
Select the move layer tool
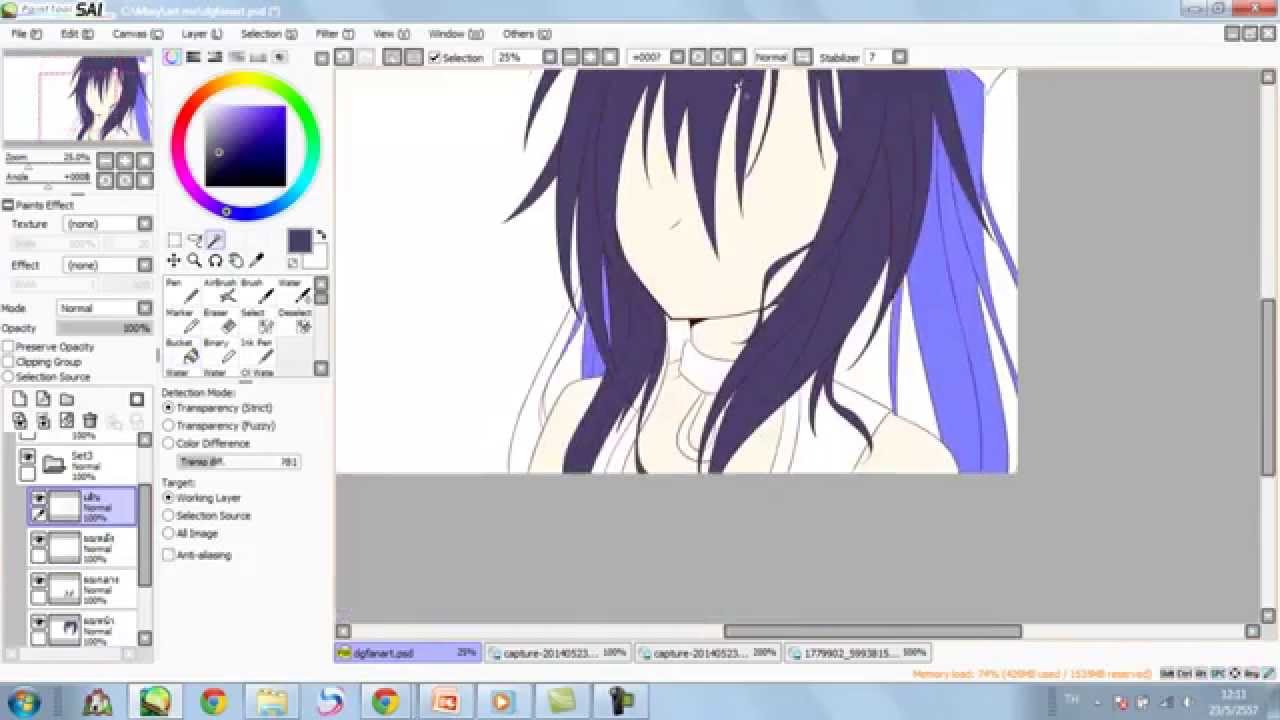[x=174, y=261]
